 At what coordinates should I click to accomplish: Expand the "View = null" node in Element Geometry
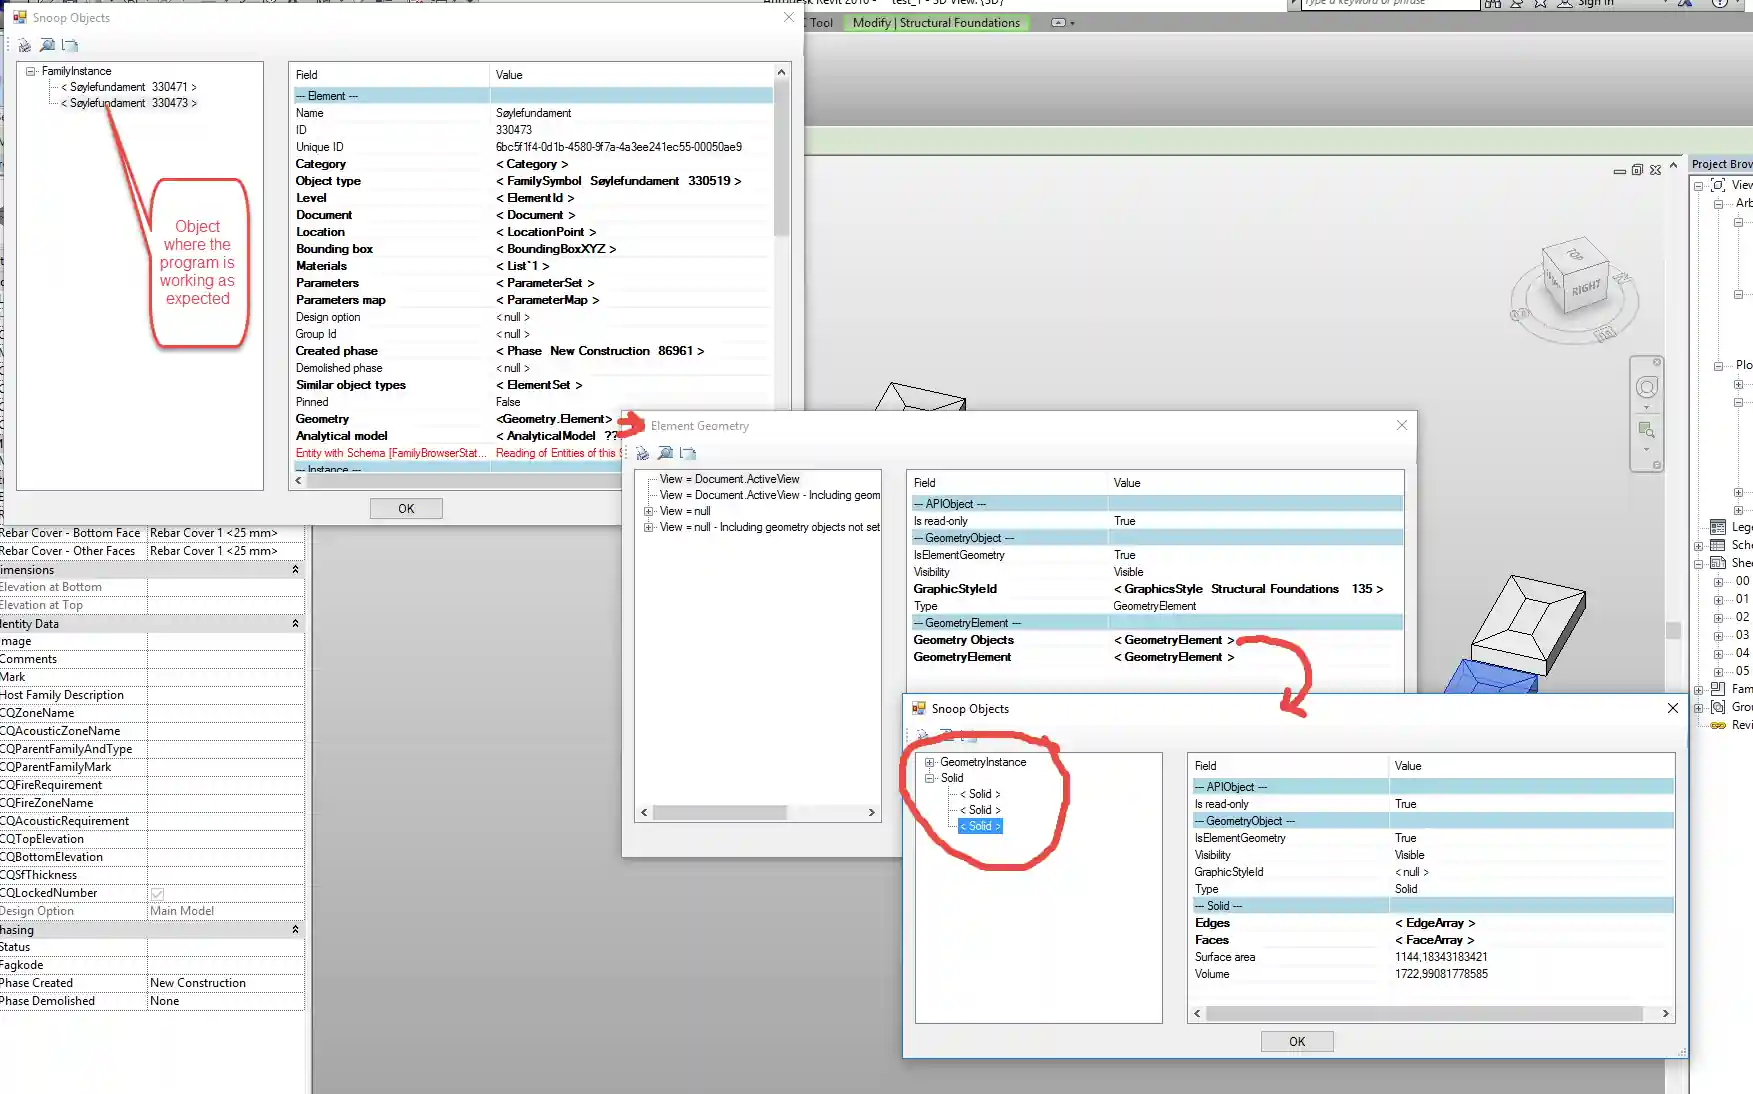tap(649, 511)
